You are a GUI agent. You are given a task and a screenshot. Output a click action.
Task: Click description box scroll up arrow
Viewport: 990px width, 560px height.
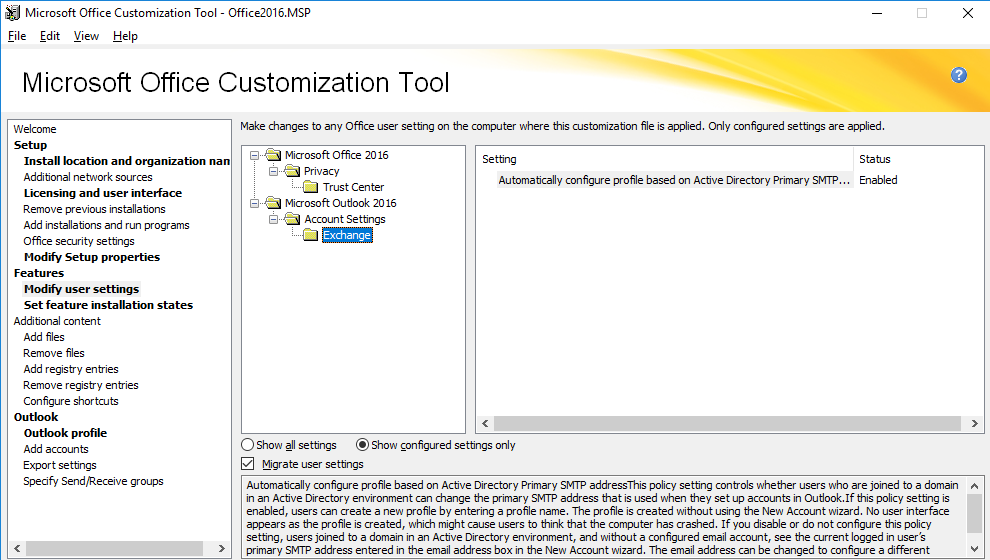point(974,486)
